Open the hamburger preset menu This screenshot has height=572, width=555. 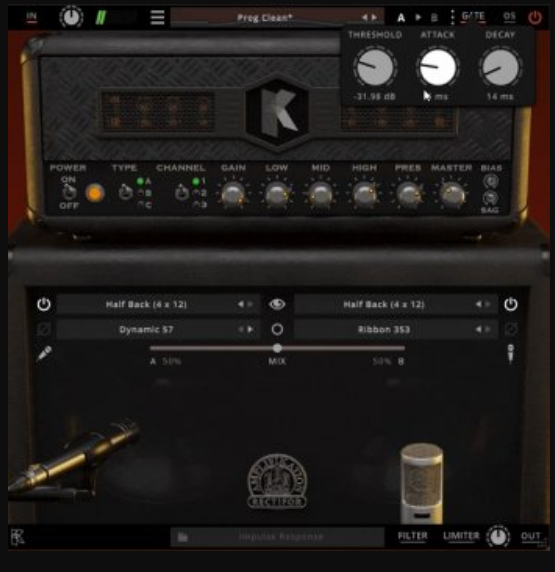(157, 17)
